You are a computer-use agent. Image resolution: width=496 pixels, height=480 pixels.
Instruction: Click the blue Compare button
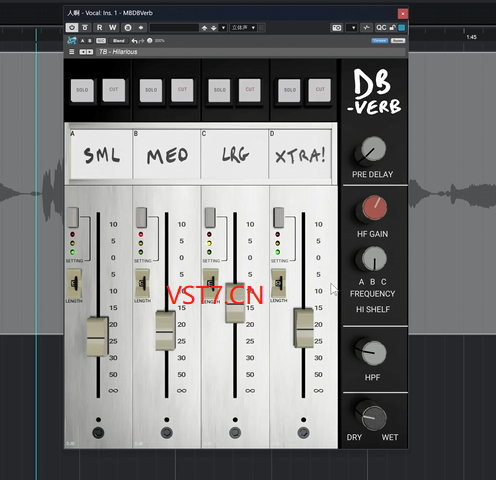click(380, 41)
